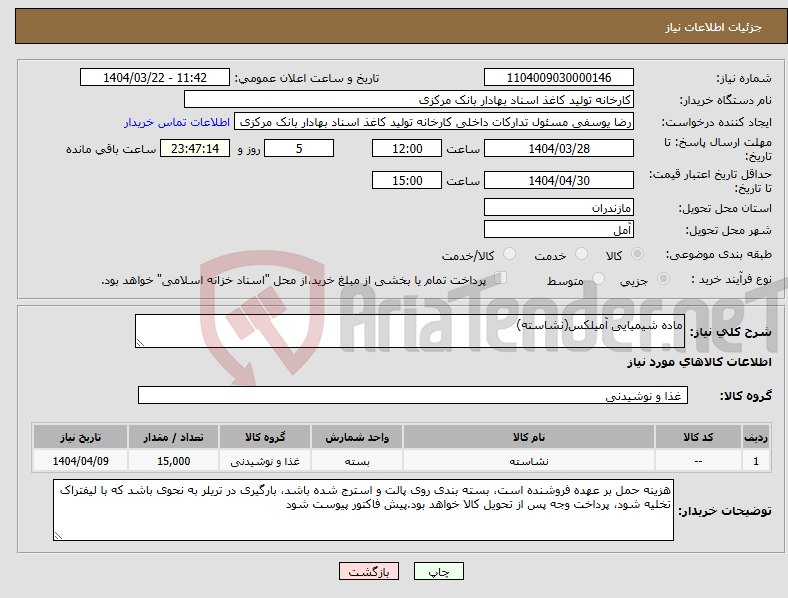The image size is (788, 598).
Task: Click the resize grip of شرح کلی نیاز box
Action: coord(140,343)
